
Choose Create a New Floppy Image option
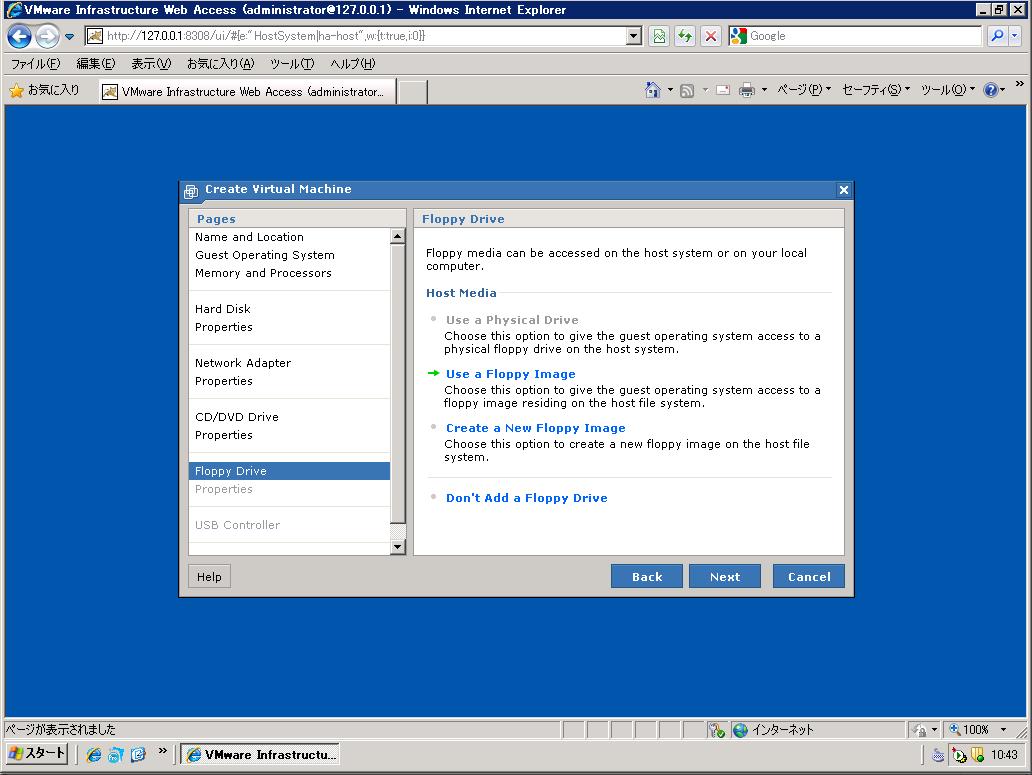[536, 428]
